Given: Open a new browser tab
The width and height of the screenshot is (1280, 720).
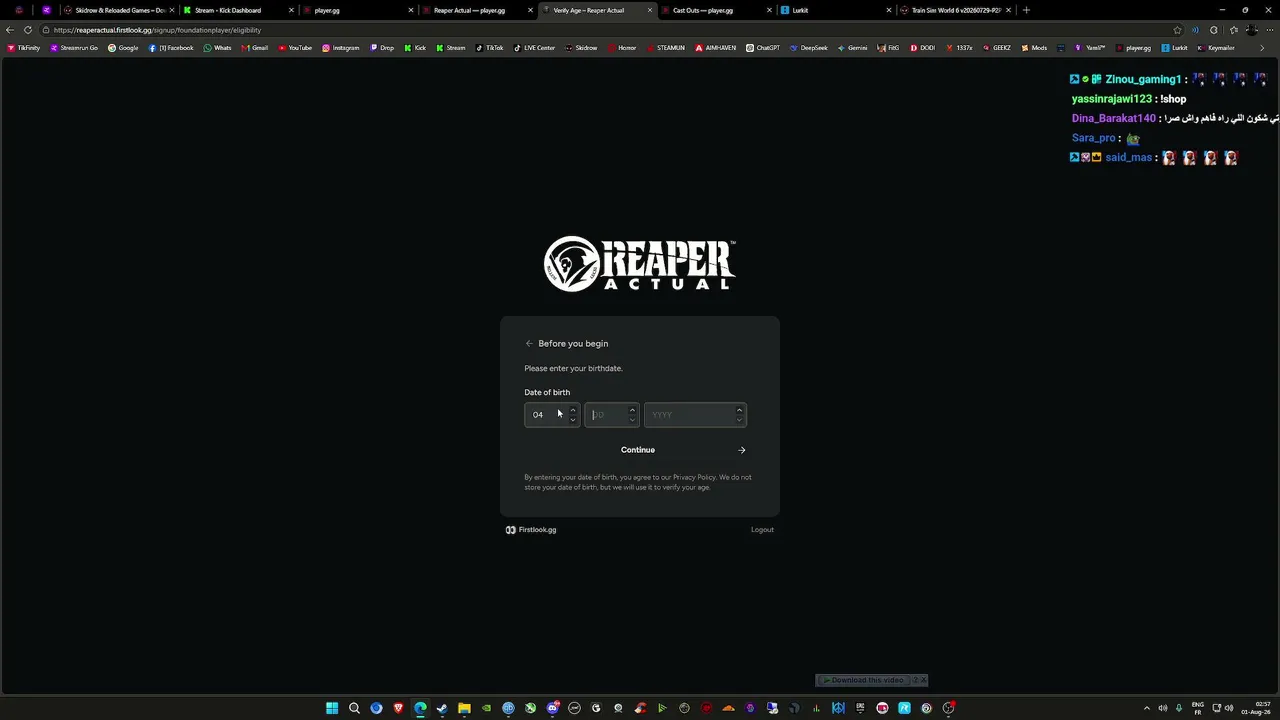Looking at the screenshot, I should (x=1026, y=10).
